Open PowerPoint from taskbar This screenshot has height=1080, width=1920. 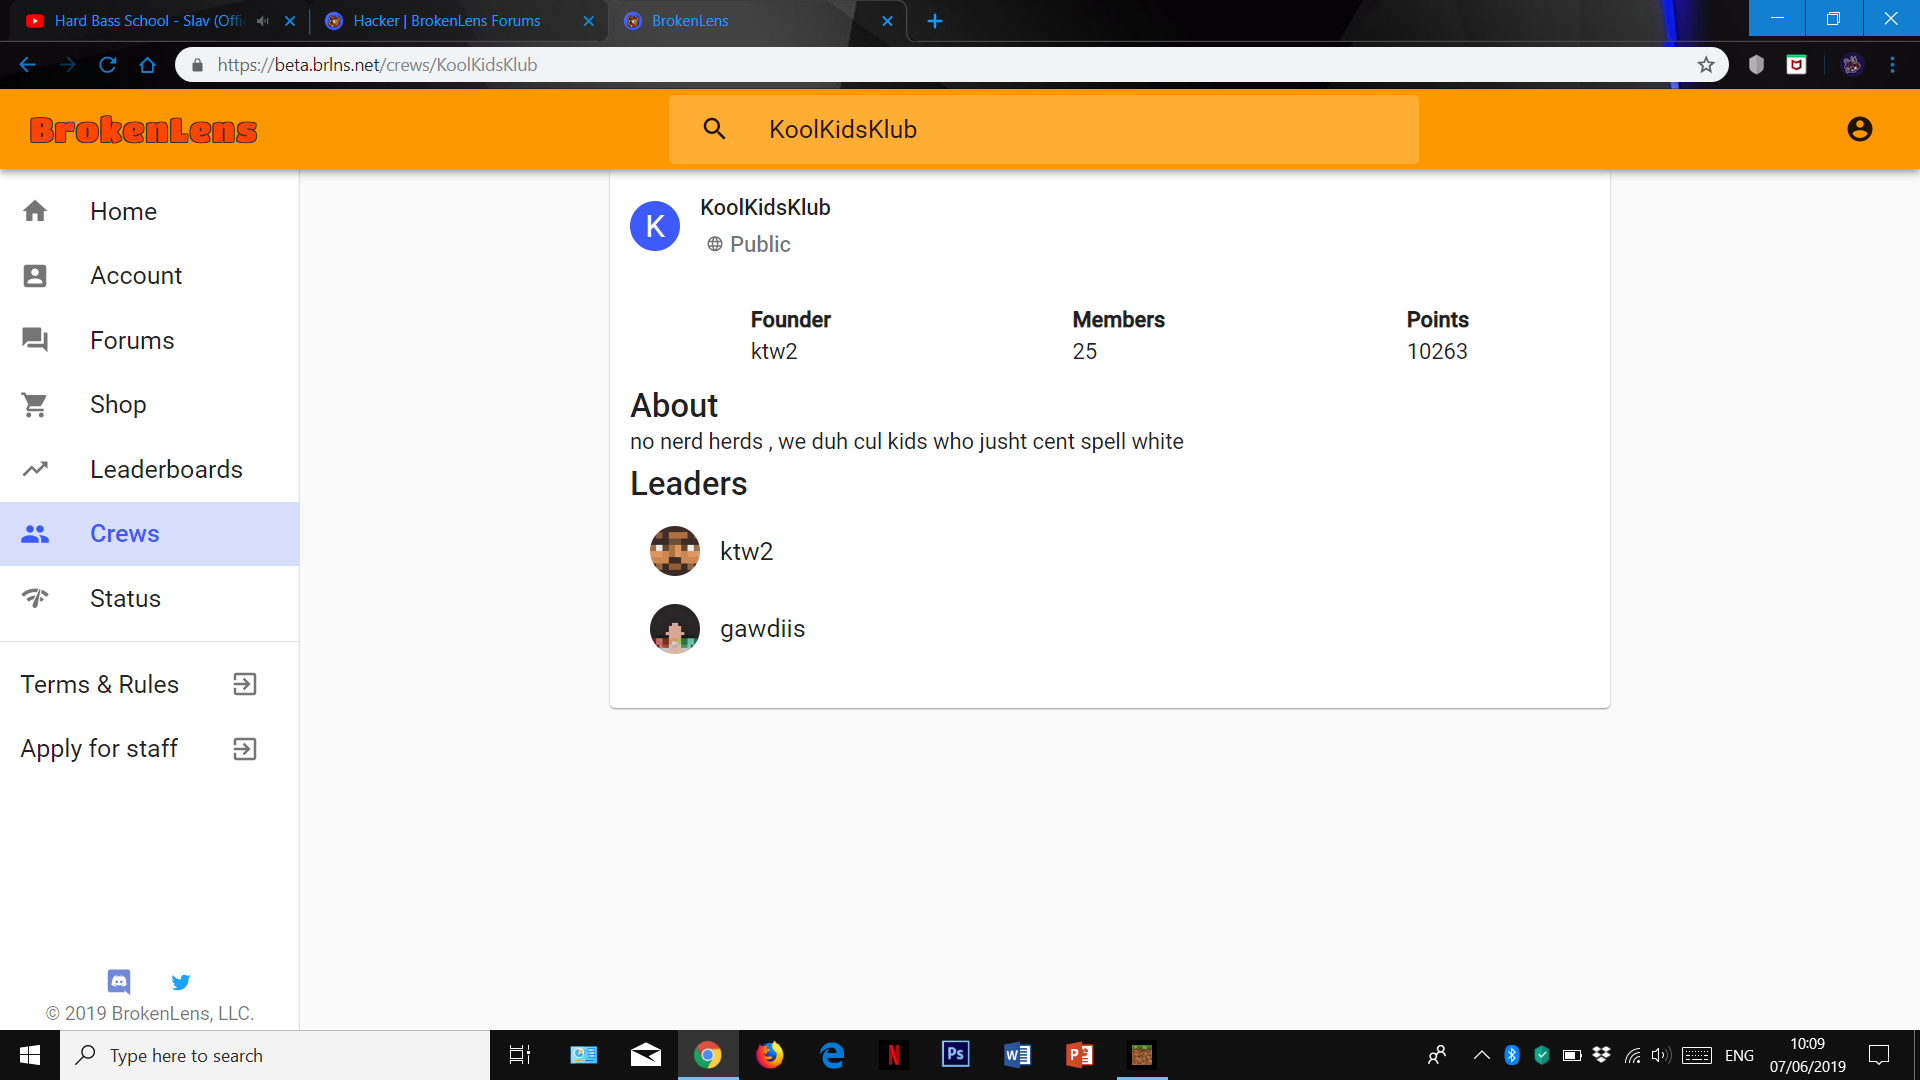[x=1080, y=1055]
